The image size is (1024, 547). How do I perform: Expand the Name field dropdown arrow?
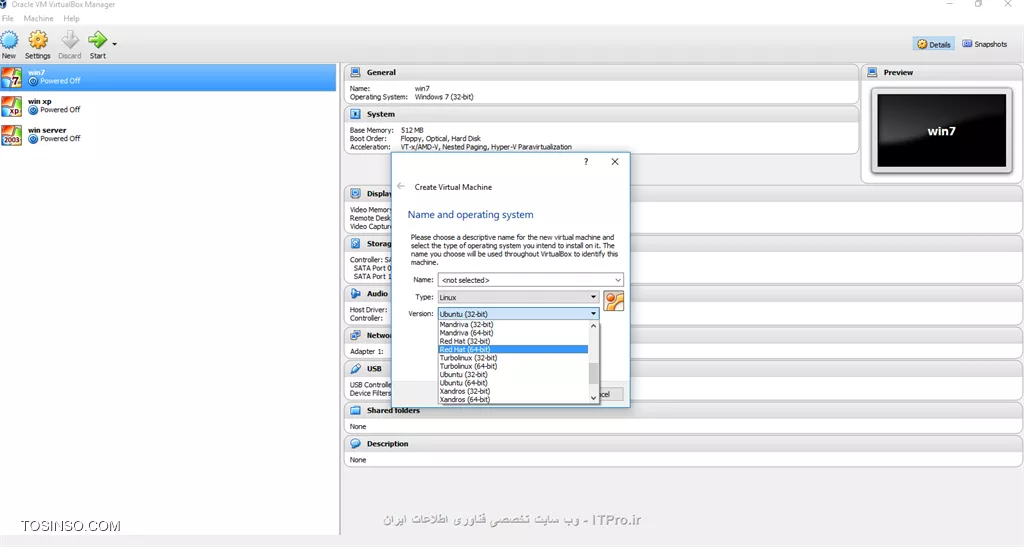click(x=618, y=280)
